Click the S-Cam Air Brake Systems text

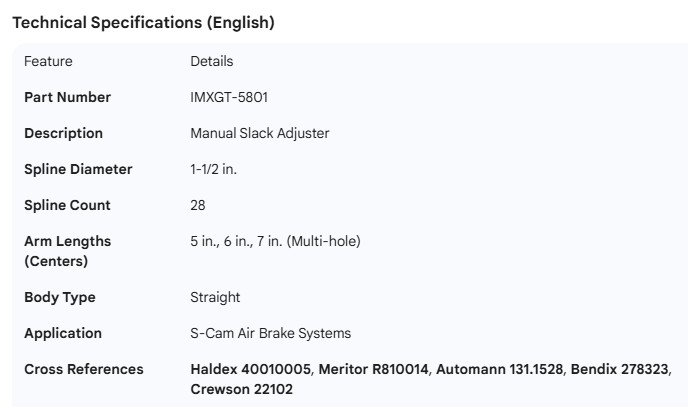click(270, 333)
